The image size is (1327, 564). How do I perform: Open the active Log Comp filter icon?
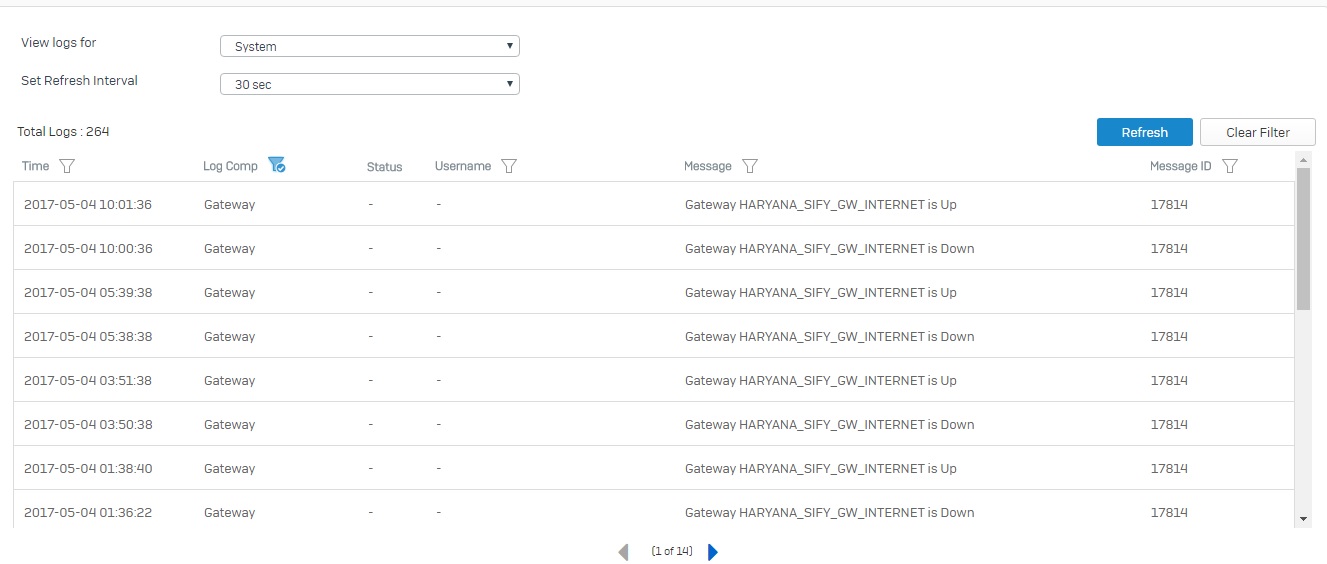click(x=277, y=166)
